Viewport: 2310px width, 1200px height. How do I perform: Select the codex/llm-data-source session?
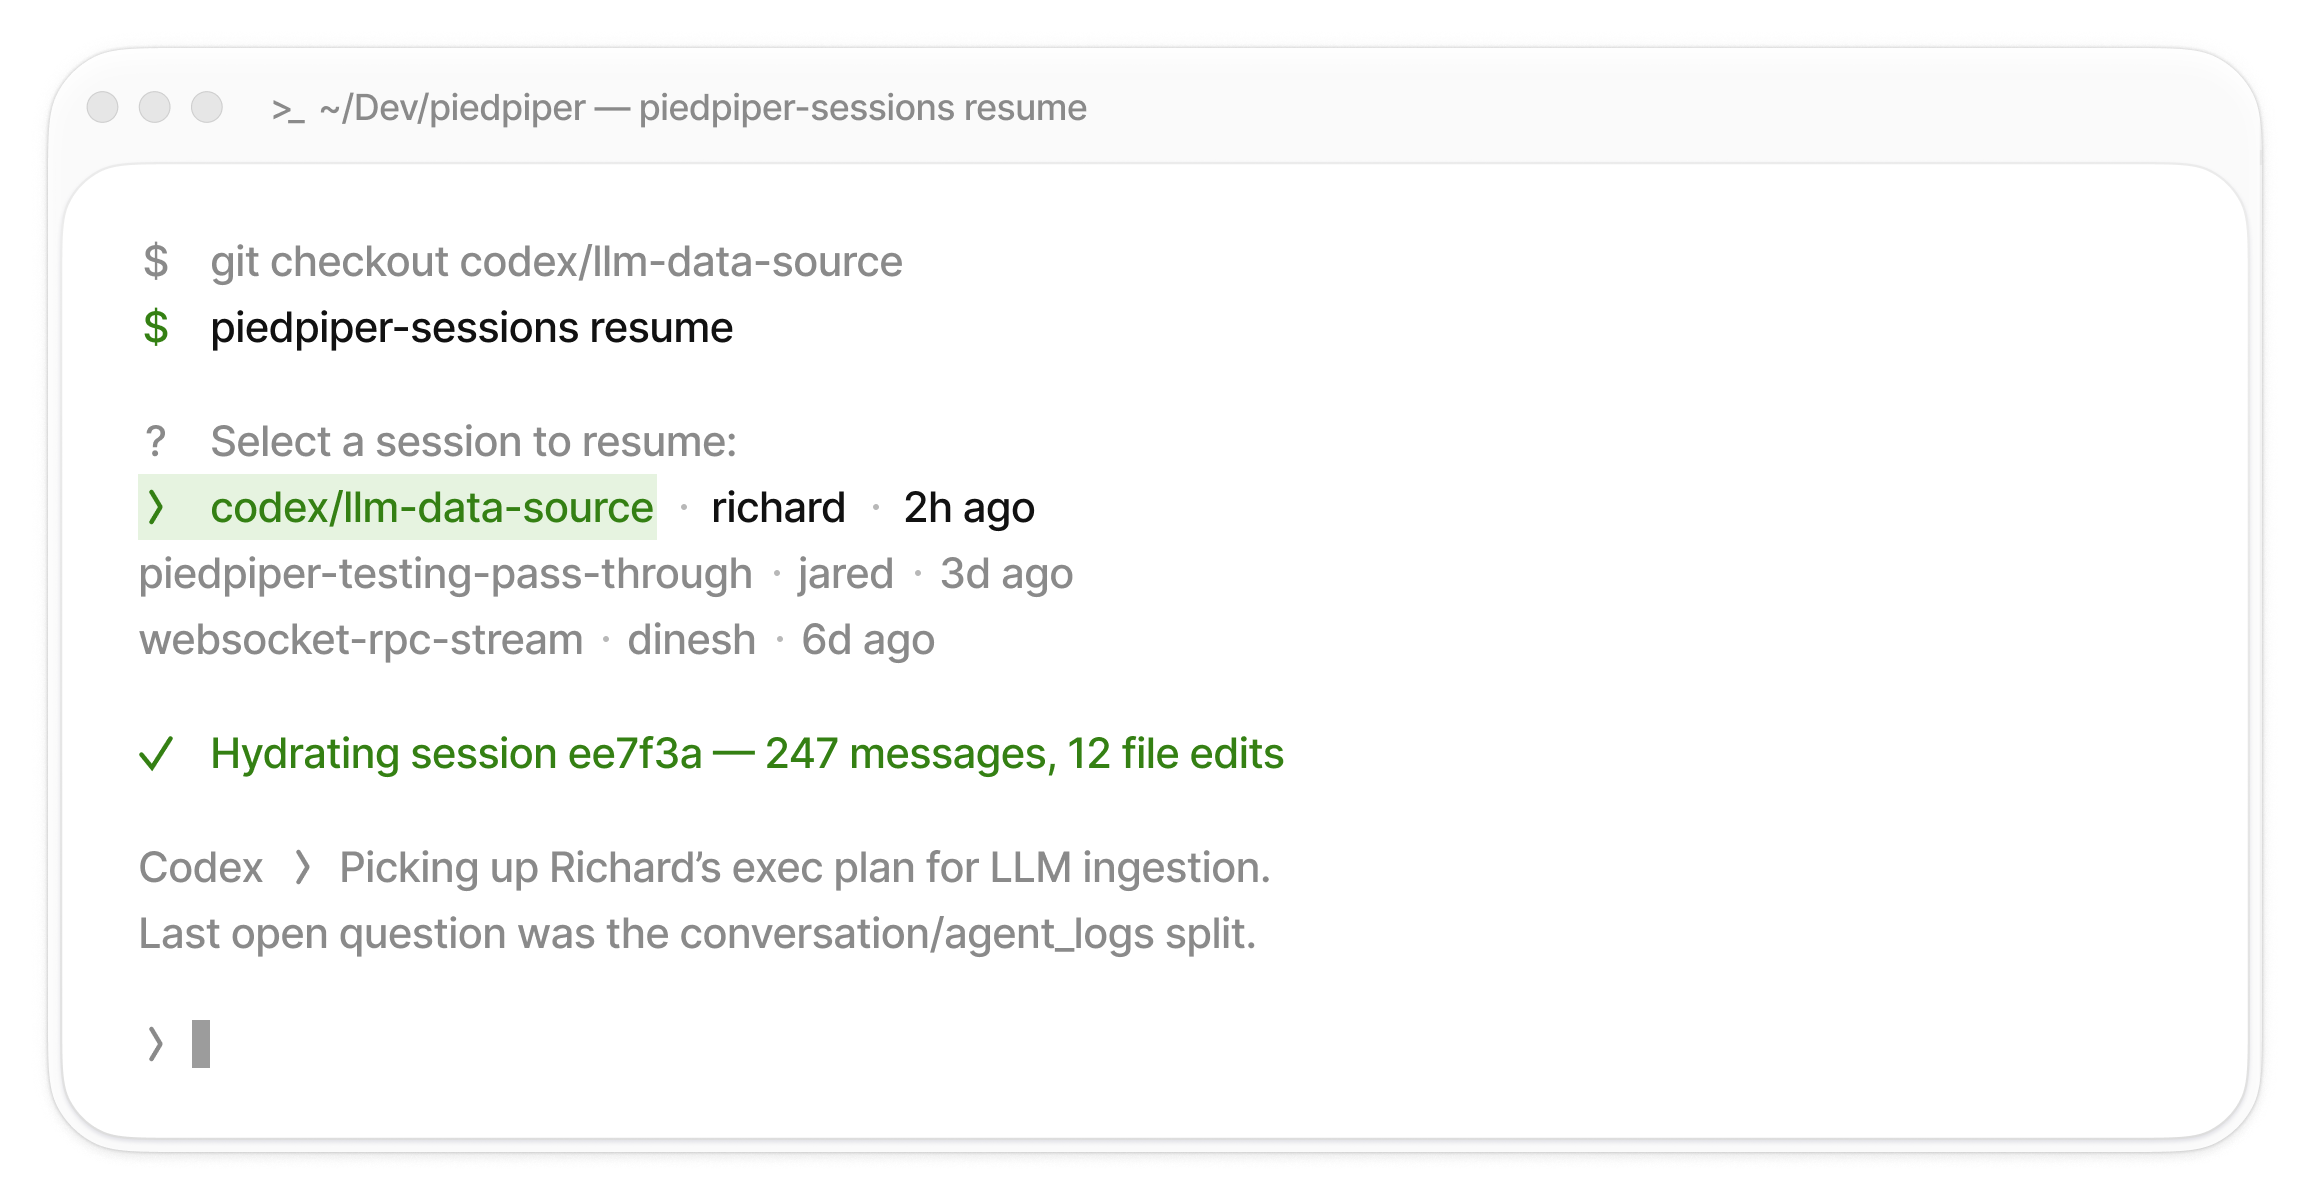tap(587, 507)
